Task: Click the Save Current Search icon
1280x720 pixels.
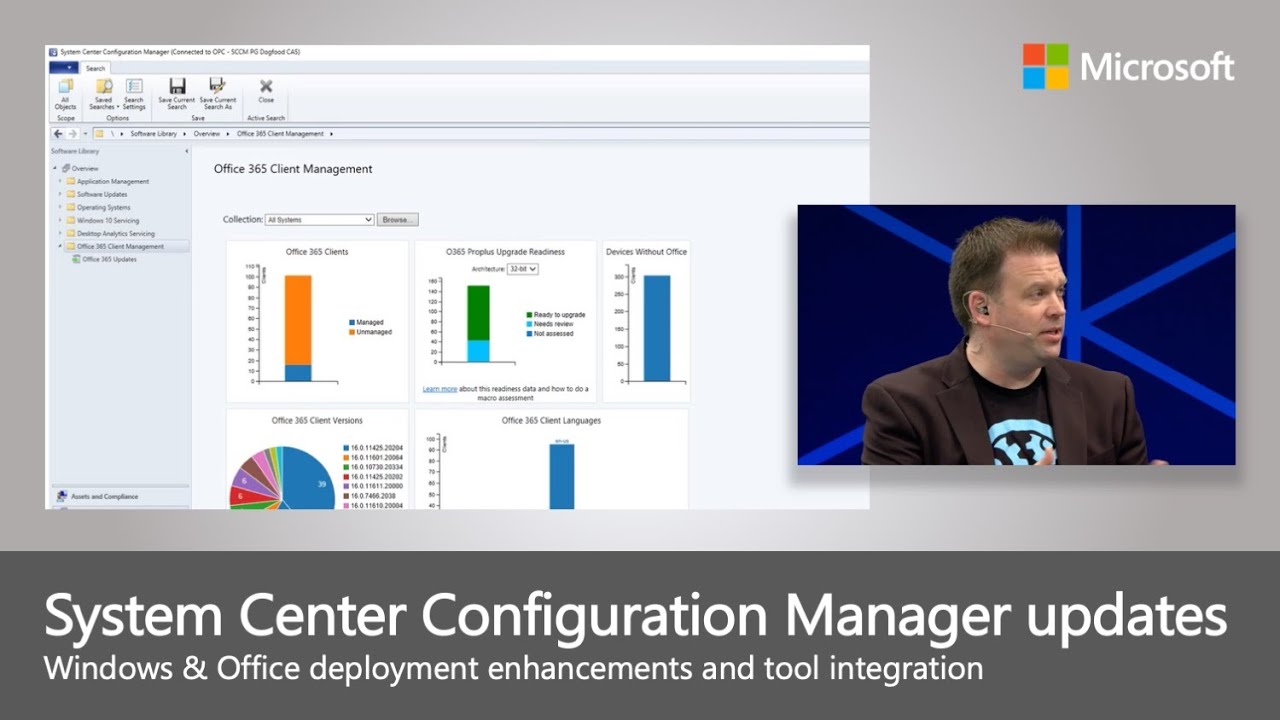Action: [x=177, y=86]
